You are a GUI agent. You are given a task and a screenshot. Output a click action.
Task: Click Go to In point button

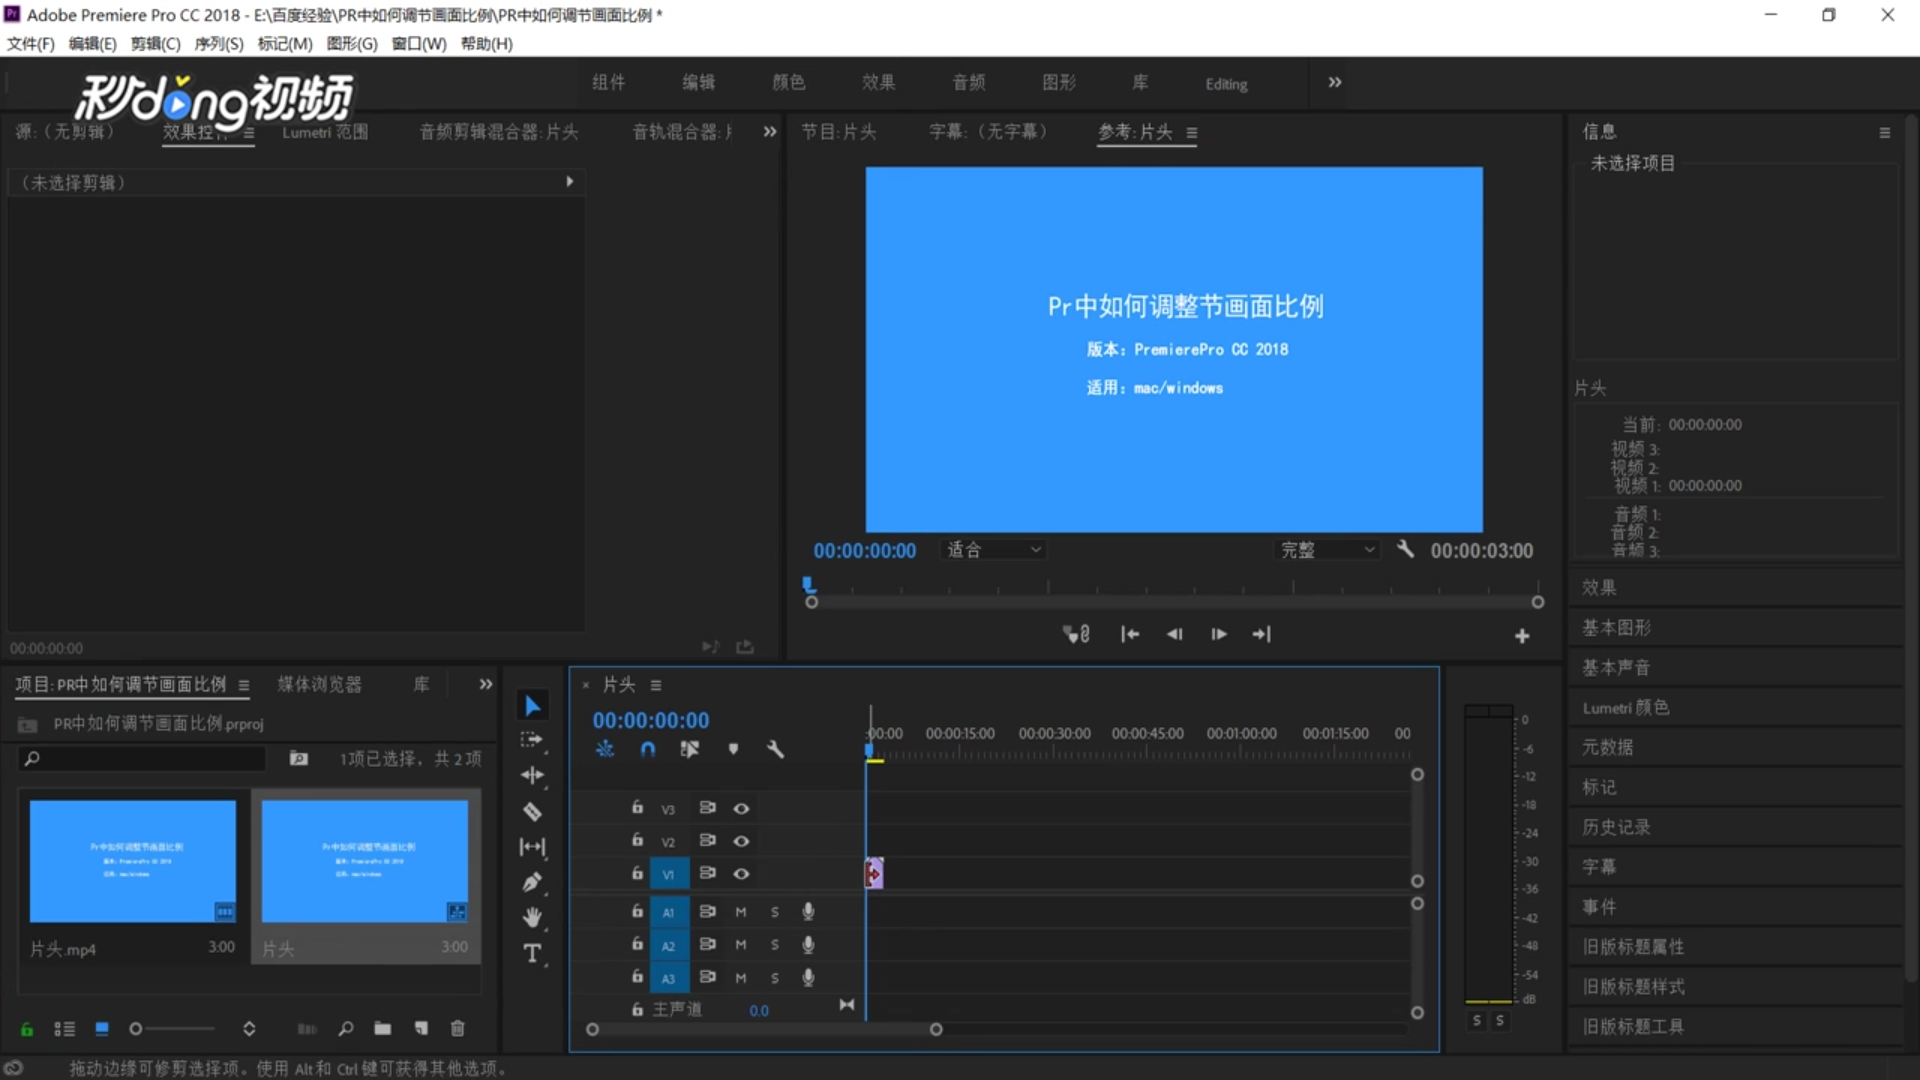(1130, 634)
